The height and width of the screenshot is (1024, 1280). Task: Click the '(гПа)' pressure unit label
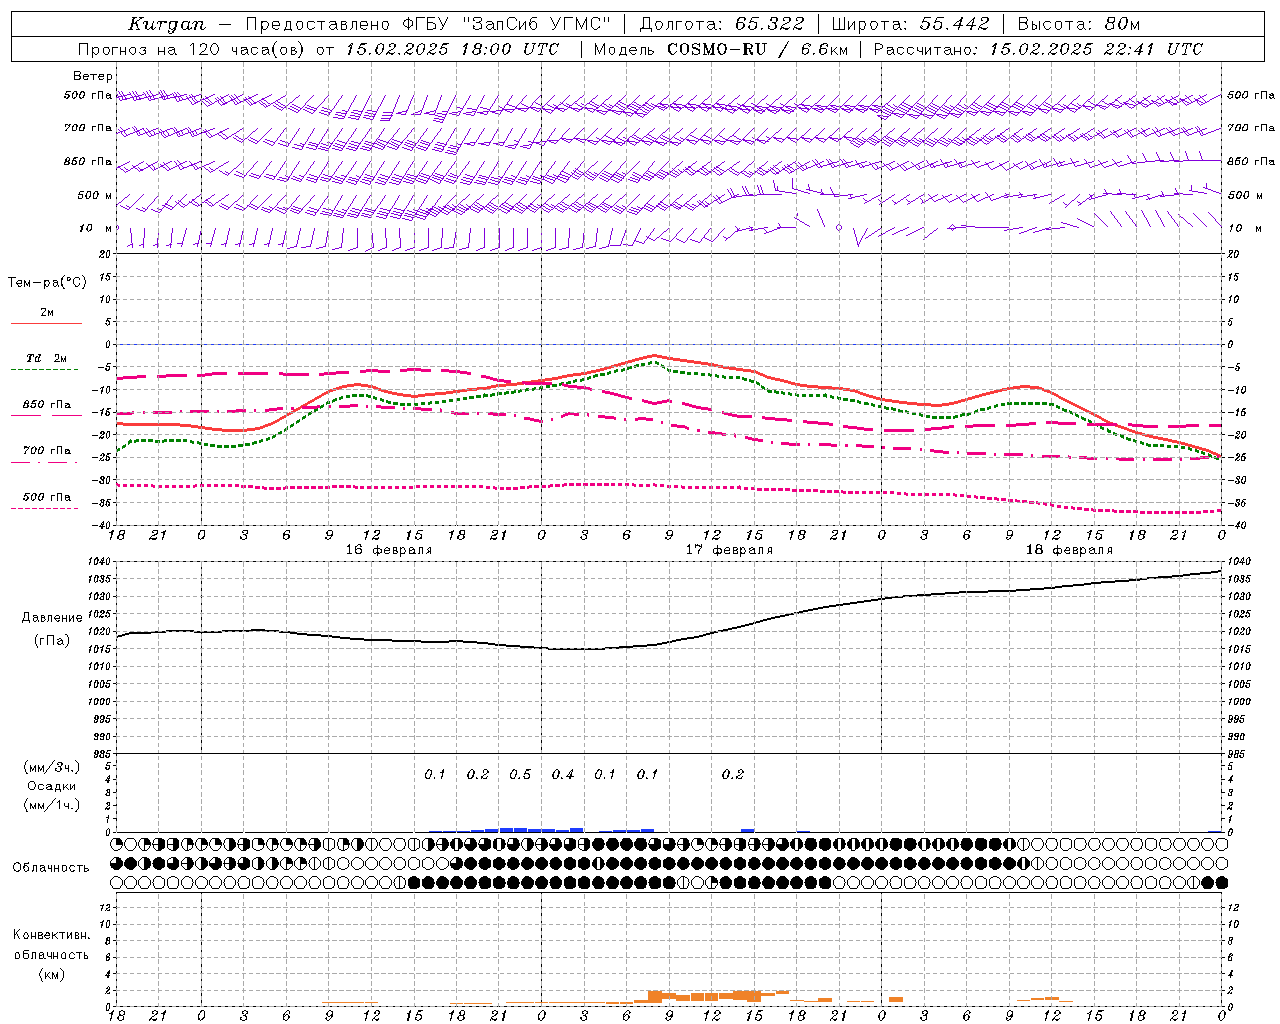coord(52,640)
